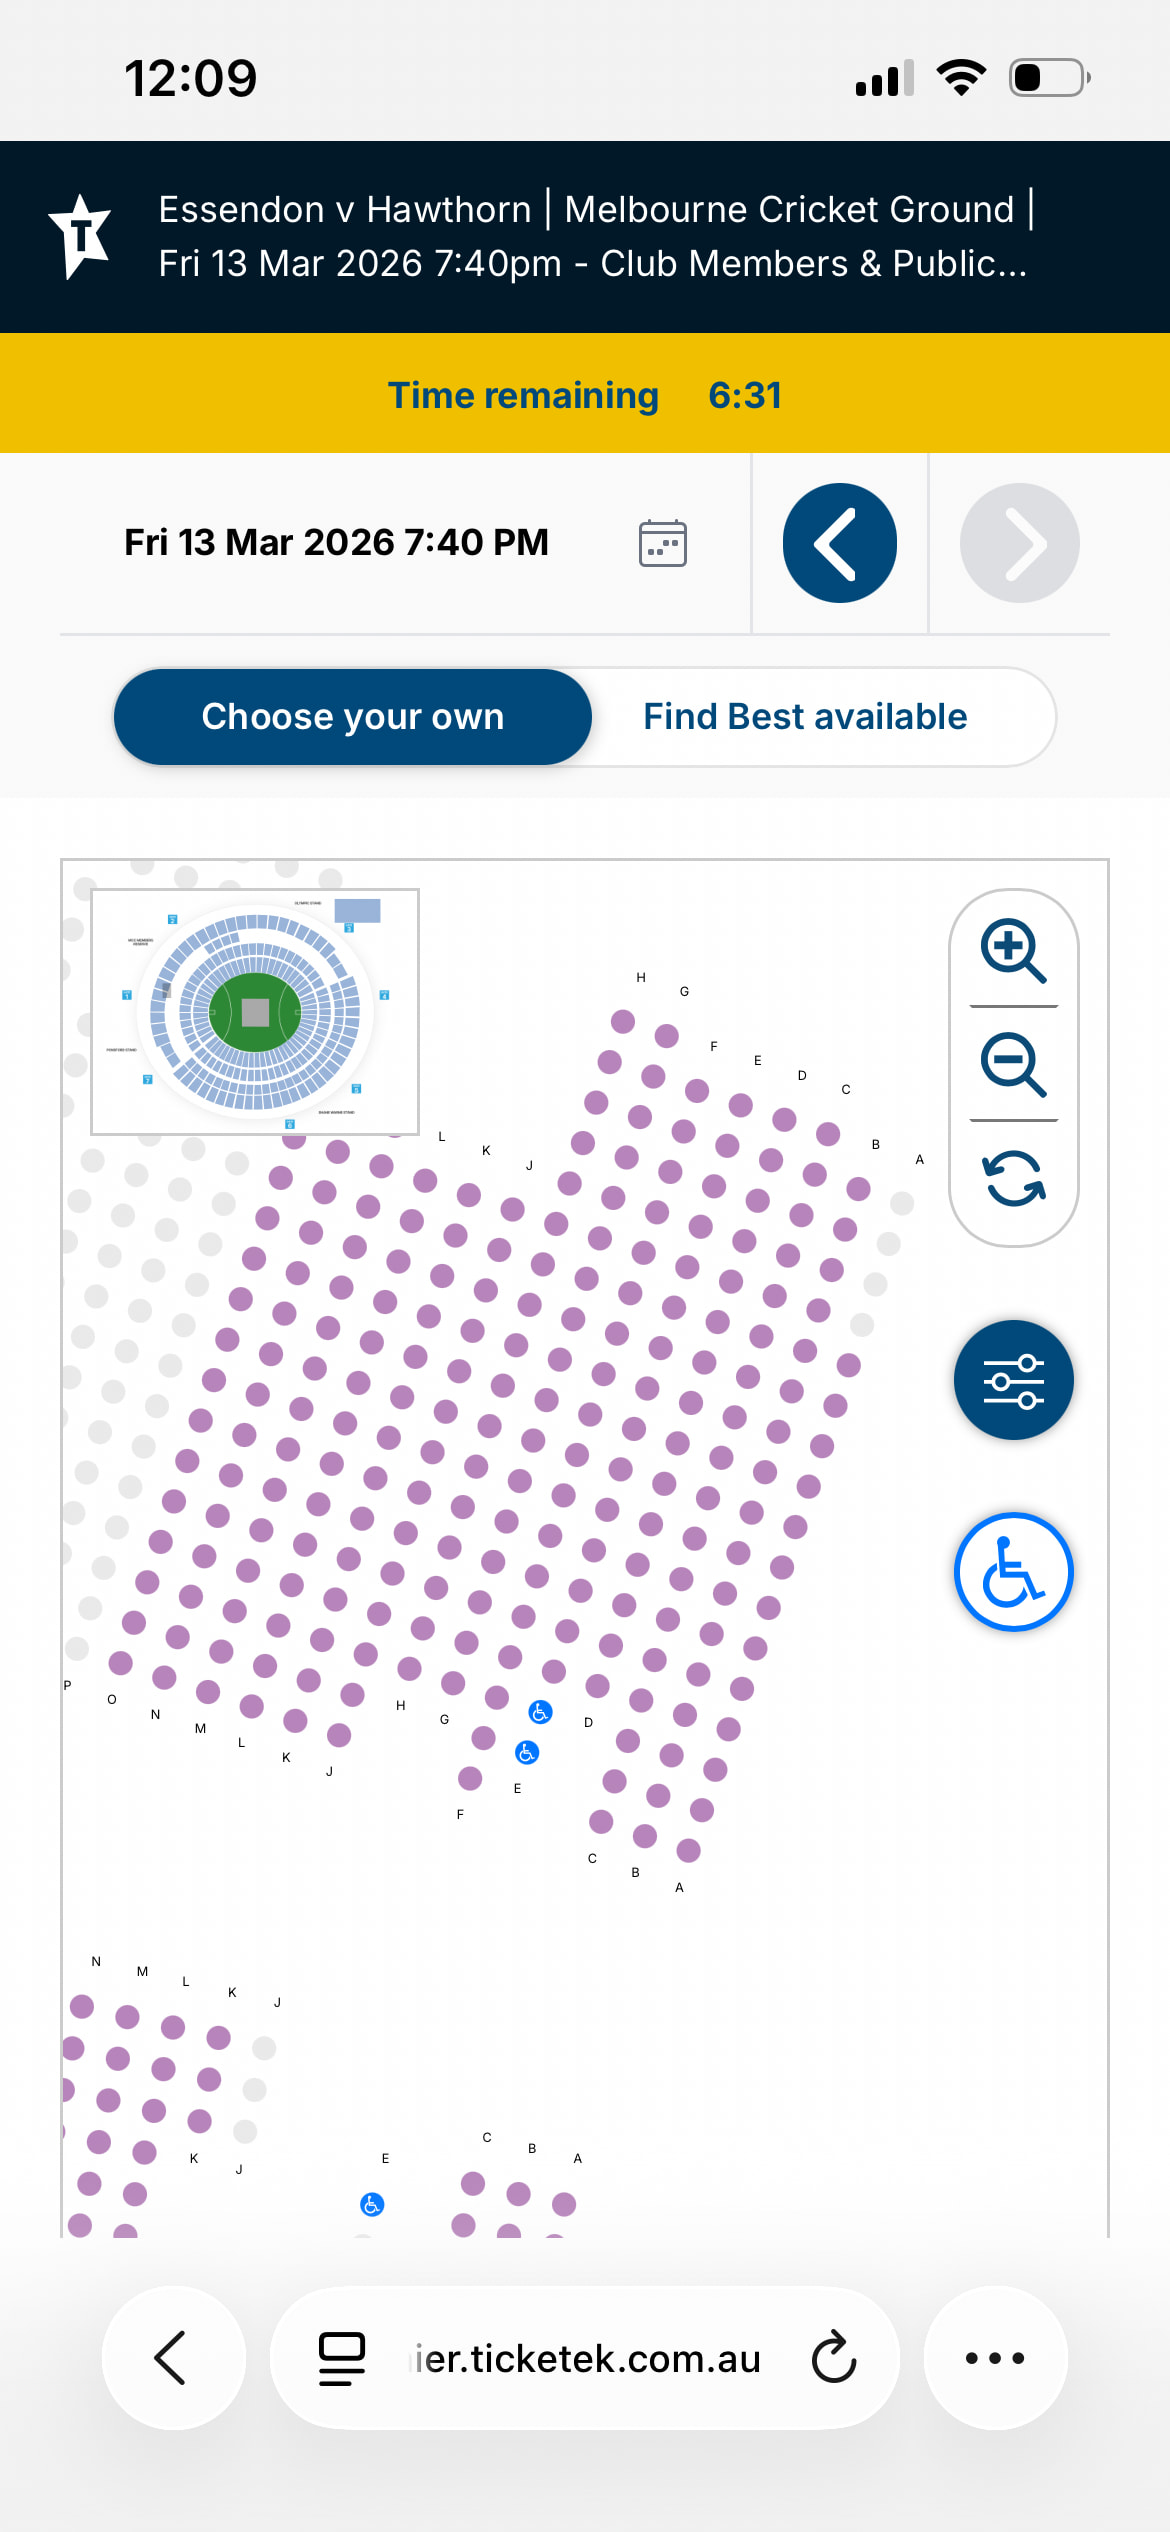Go to the previous event date

tap(839, 543)
